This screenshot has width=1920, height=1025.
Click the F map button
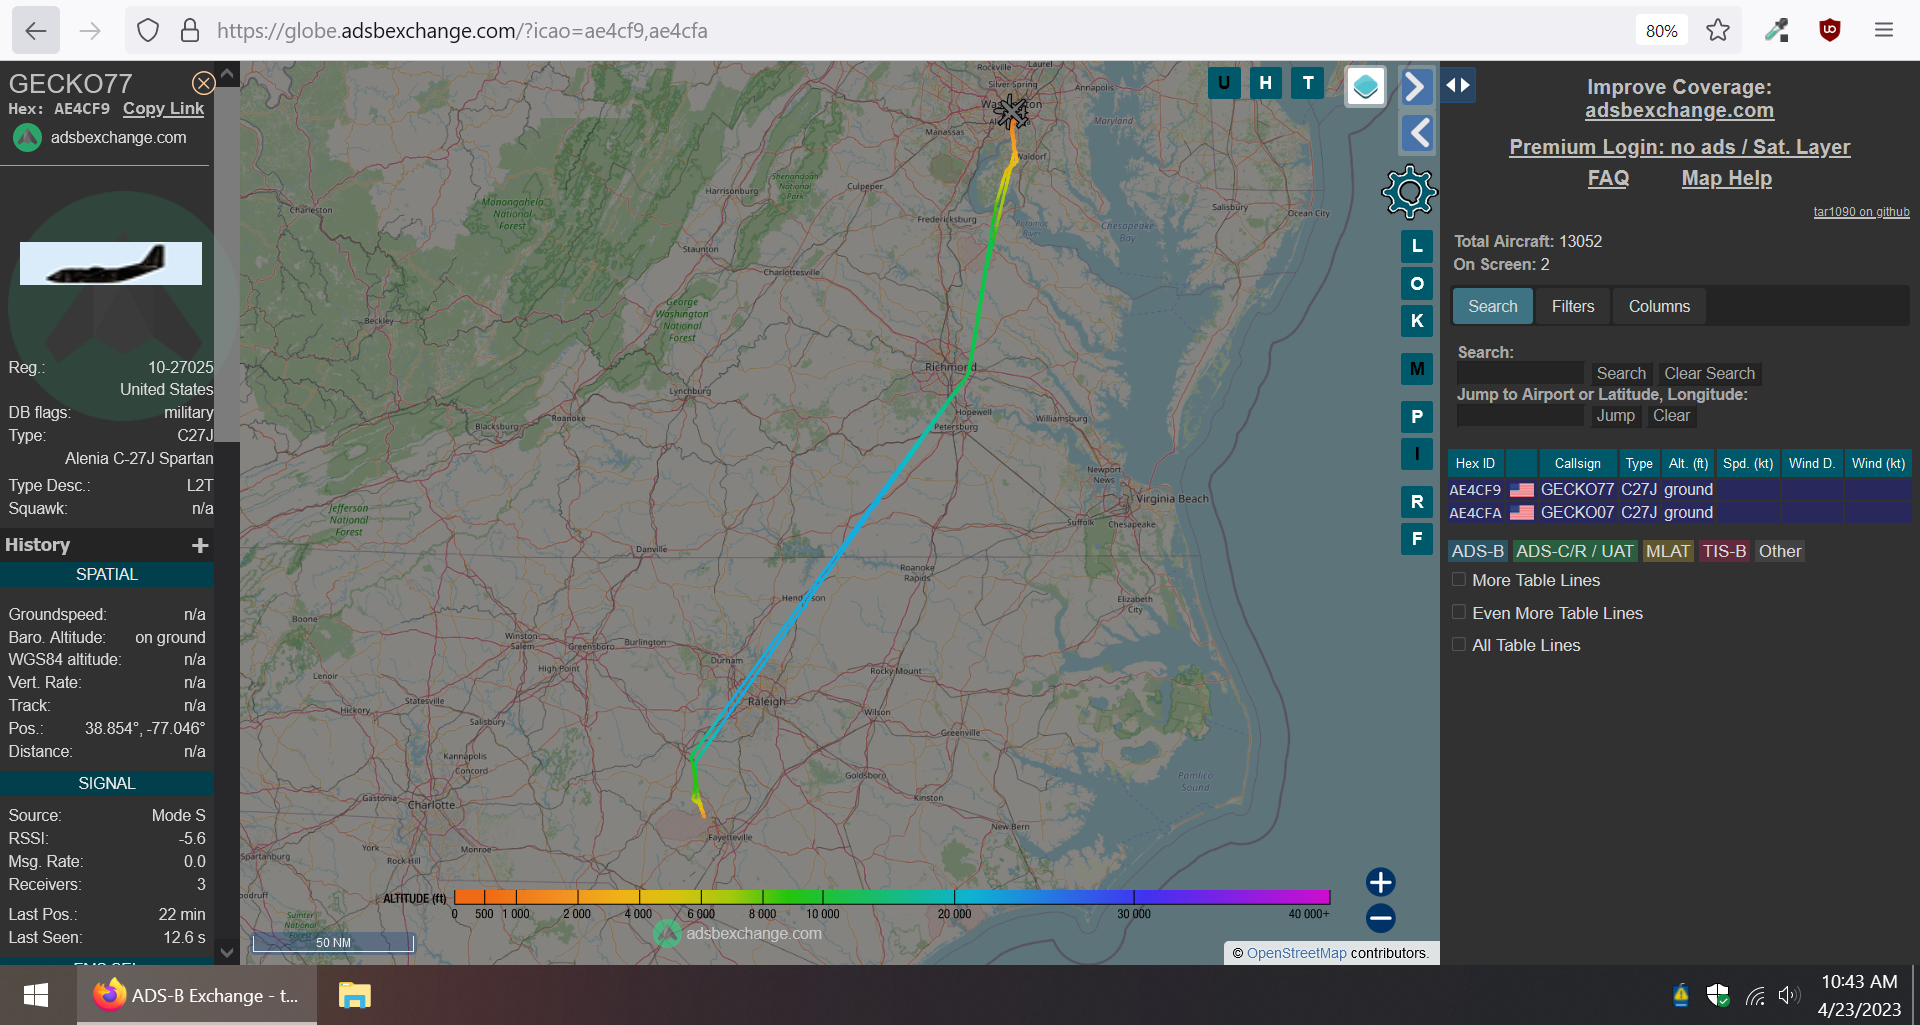[1417, 539]
